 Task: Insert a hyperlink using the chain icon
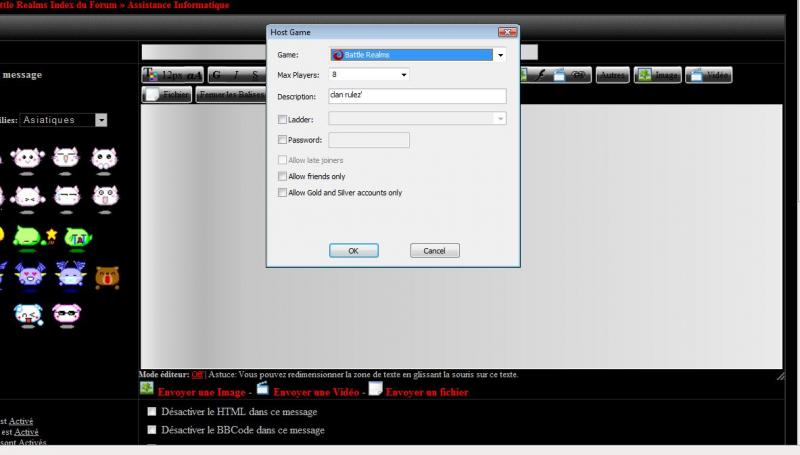pyautogui.click(x=578, y=75)
